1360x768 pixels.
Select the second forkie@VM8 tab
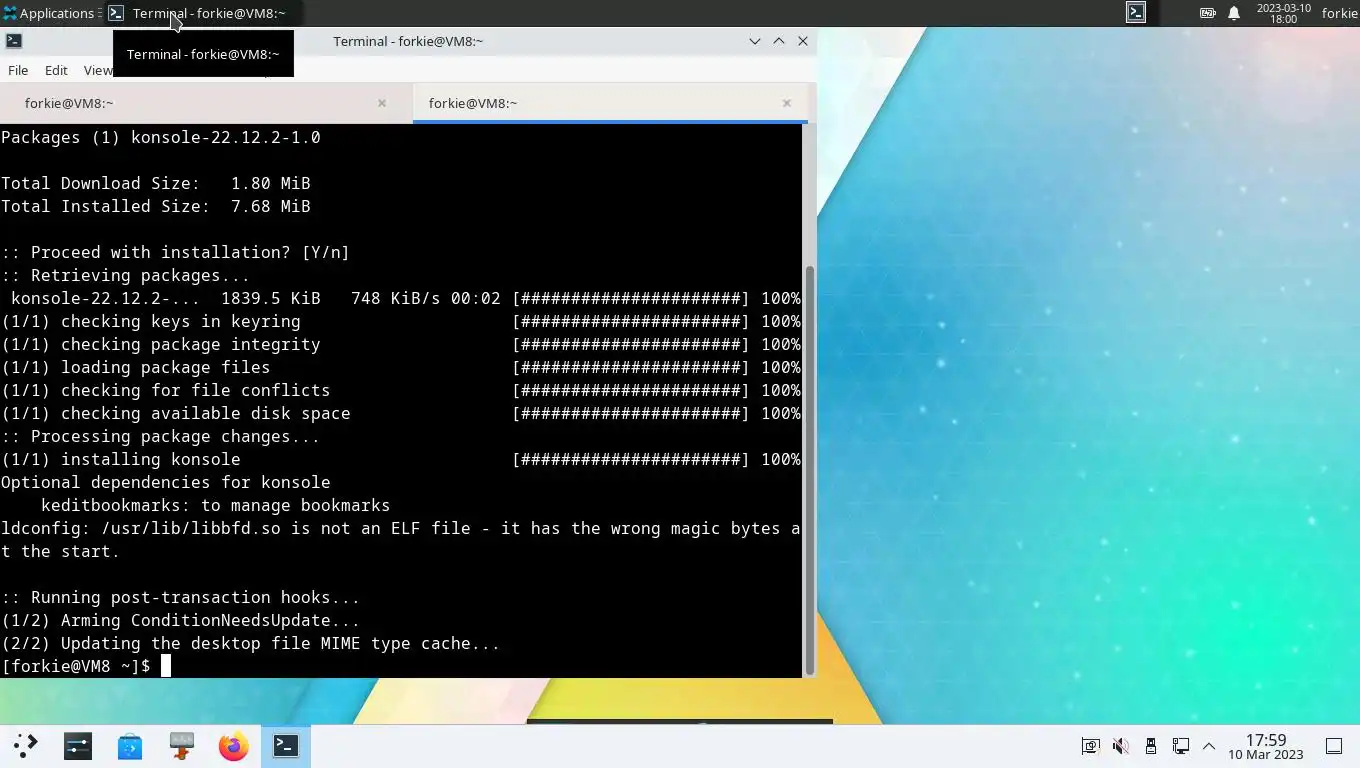(610, 103)
